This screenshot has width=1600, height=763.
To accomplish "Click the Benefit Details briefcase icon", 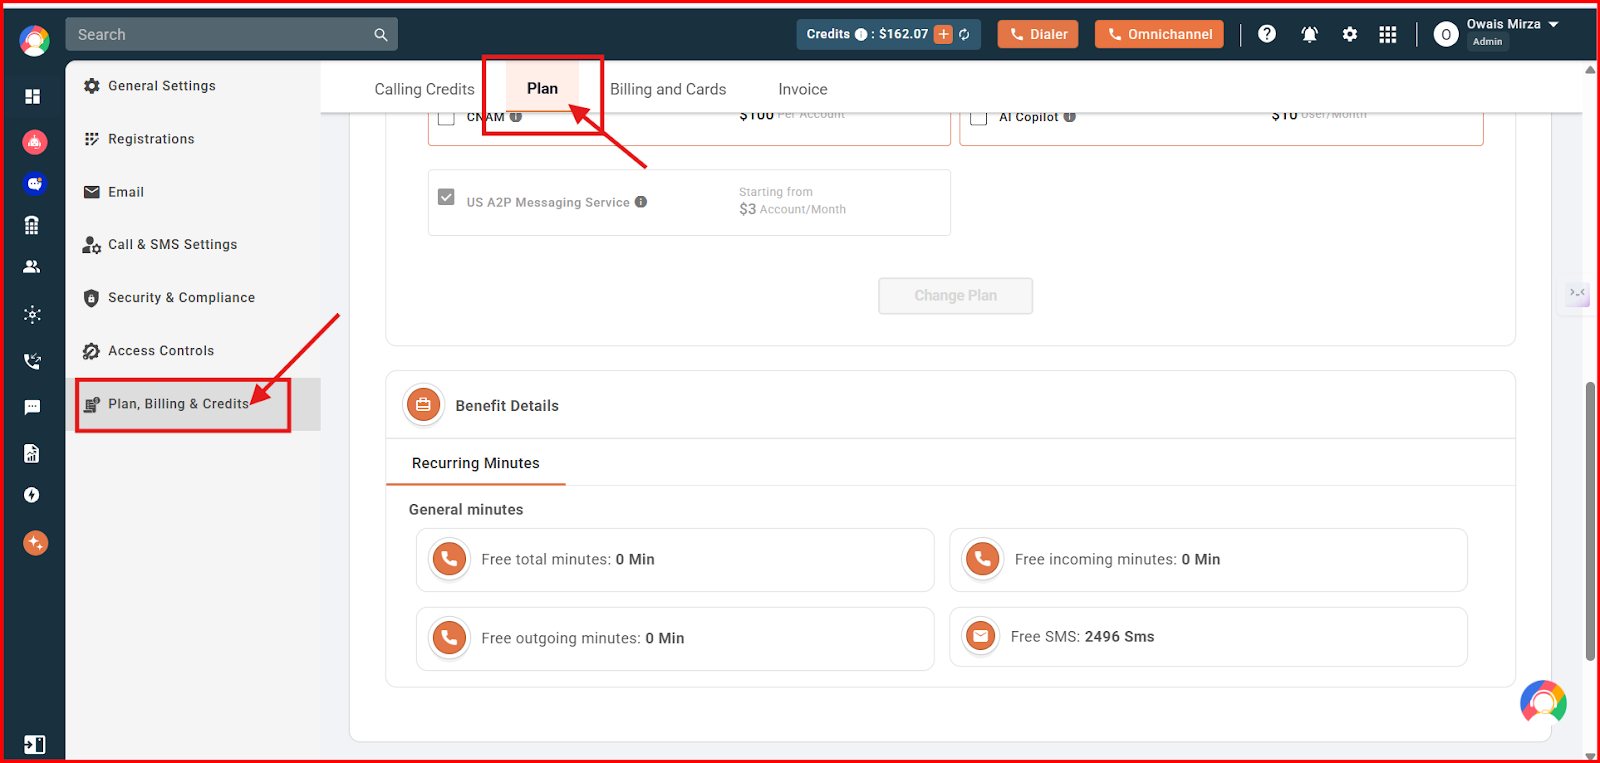I will [x=423, y=405].
